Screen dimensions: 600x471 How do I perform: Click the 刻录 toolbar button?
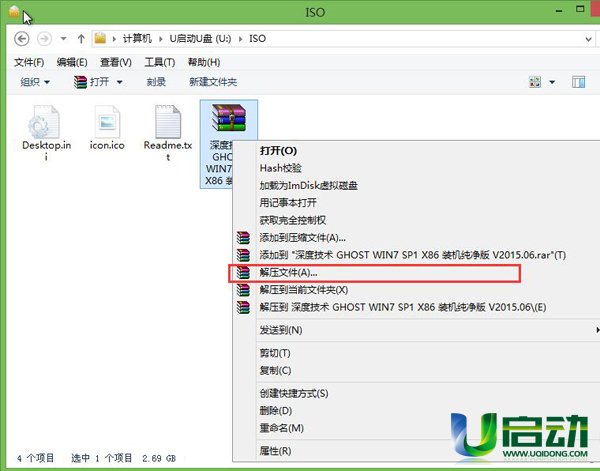tap(156, 82)
